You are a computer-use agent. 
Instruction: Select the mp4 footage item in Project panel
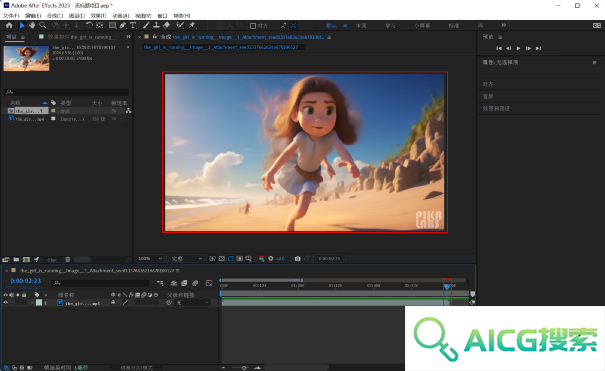pyautogui.click(x=29, y=119)
